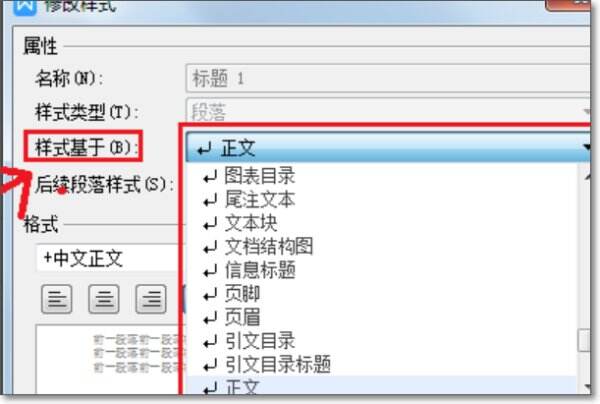Select 引文目录 from the list
Image resolution: width=600 pixels, height=404 pixels.
[381, 341]
